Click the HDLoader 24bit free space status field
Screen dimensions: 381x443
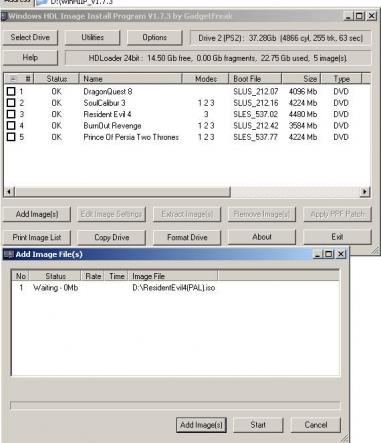pyautogui.click(x=218, y=58)
